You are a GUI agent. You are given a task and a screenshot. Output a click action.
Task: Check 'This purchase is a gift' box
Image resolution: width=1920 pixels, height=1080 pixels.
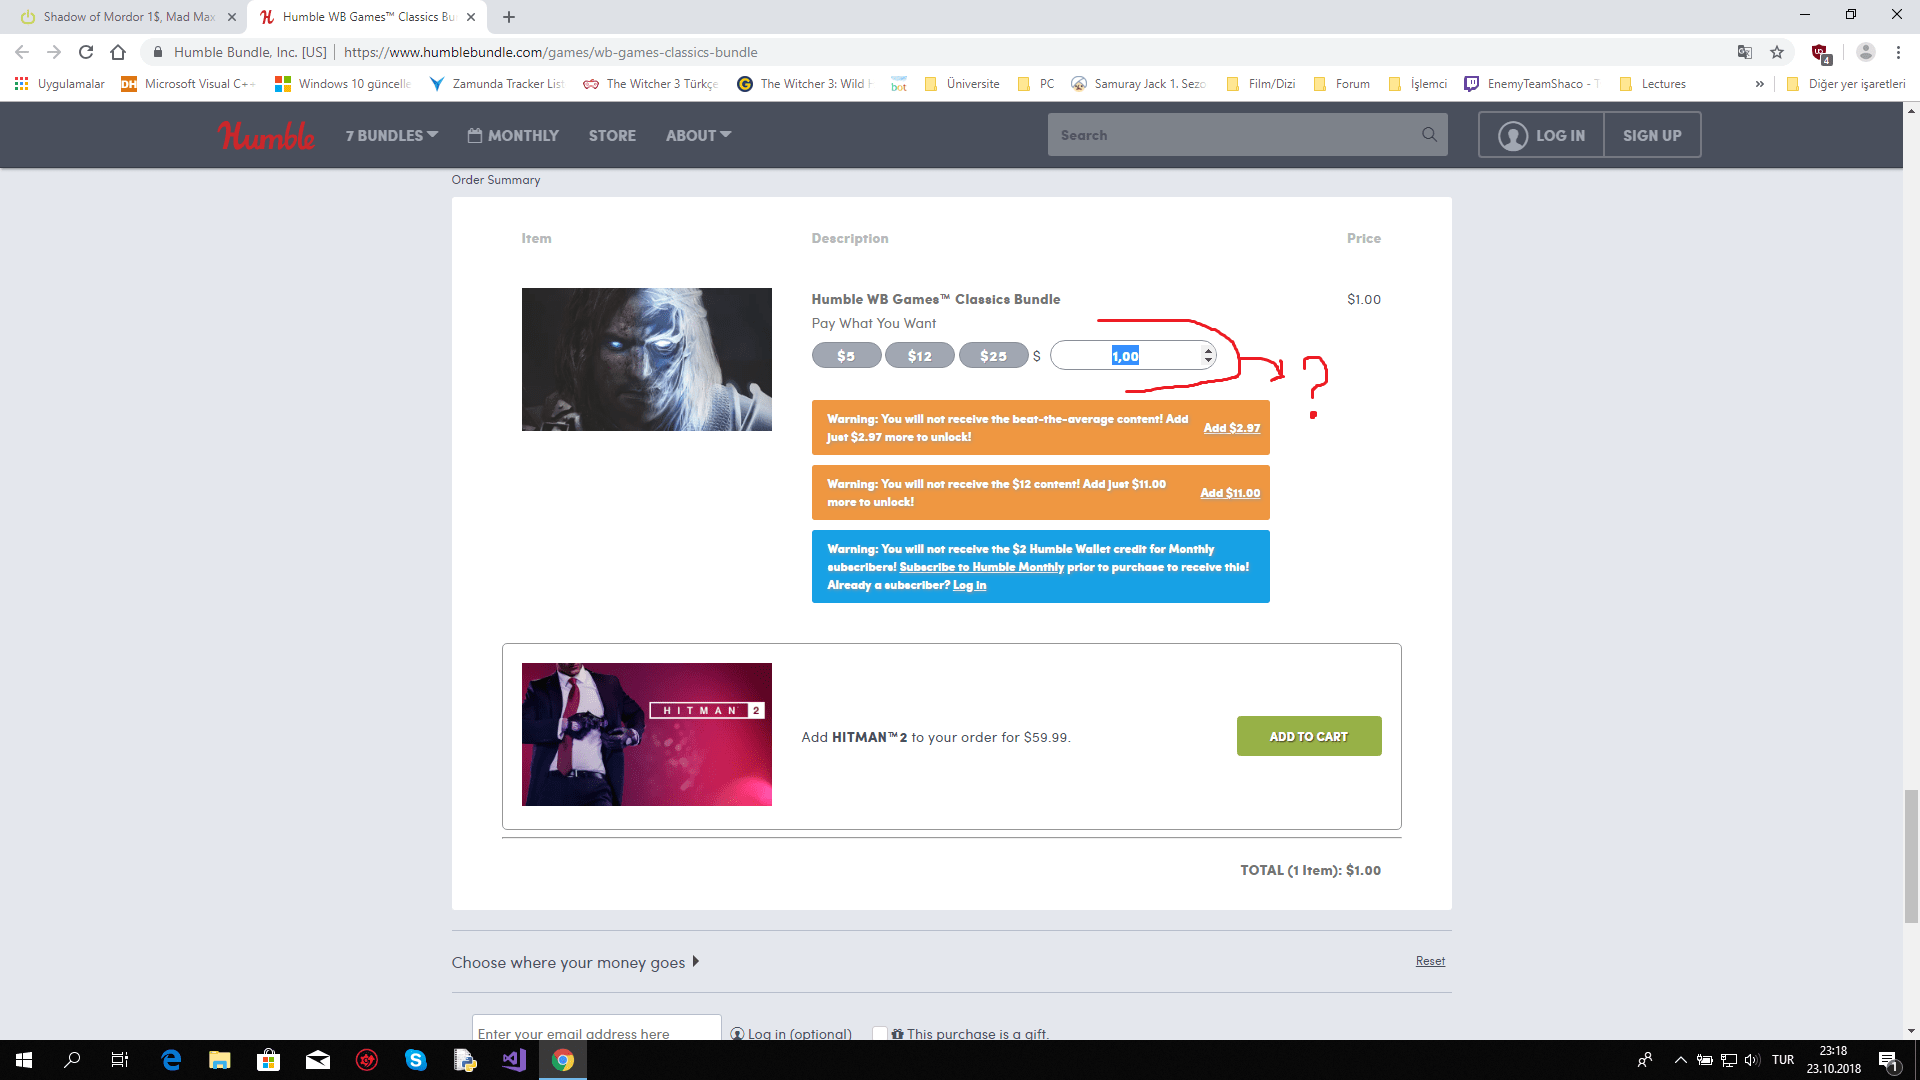point(880,1033)
